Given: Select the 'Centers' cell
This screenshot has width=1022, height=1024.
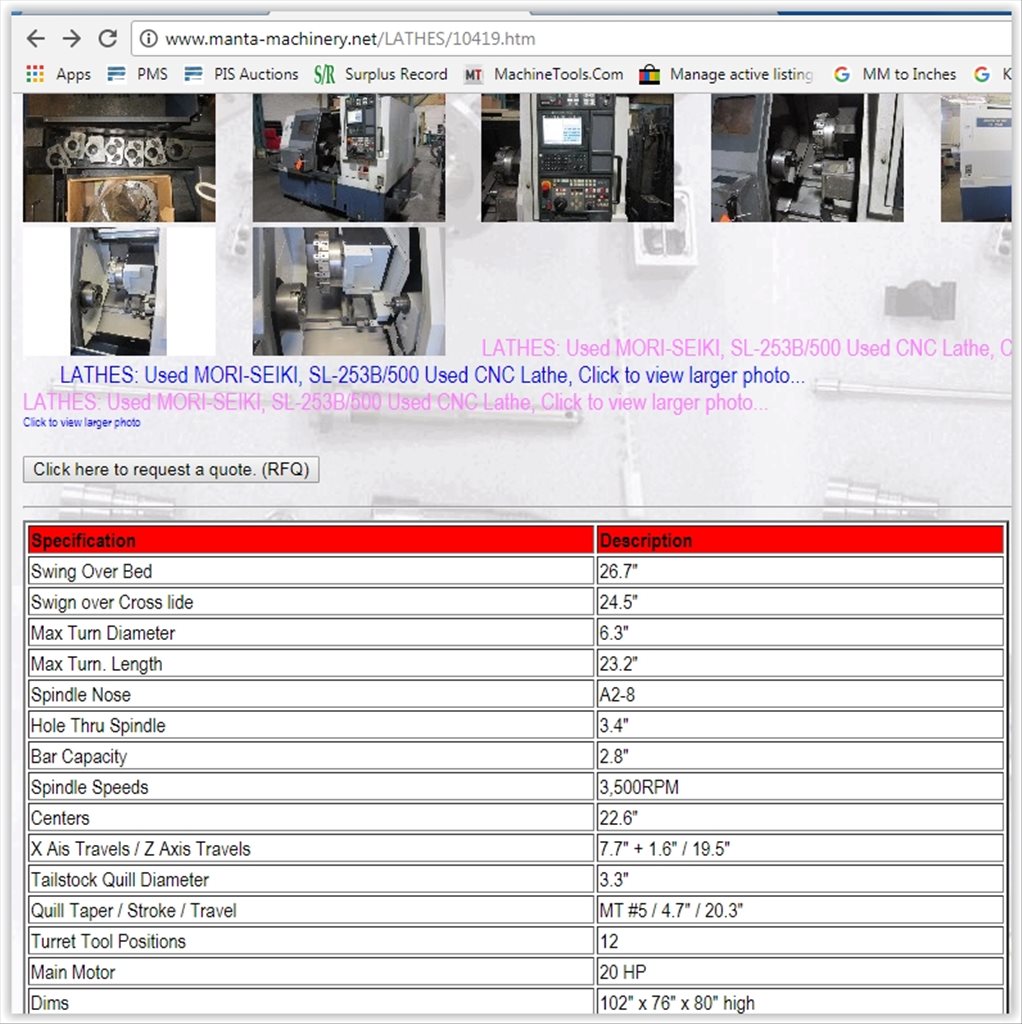Looking at the screenshot, I should pyautogui.click(x=311, y=818).
